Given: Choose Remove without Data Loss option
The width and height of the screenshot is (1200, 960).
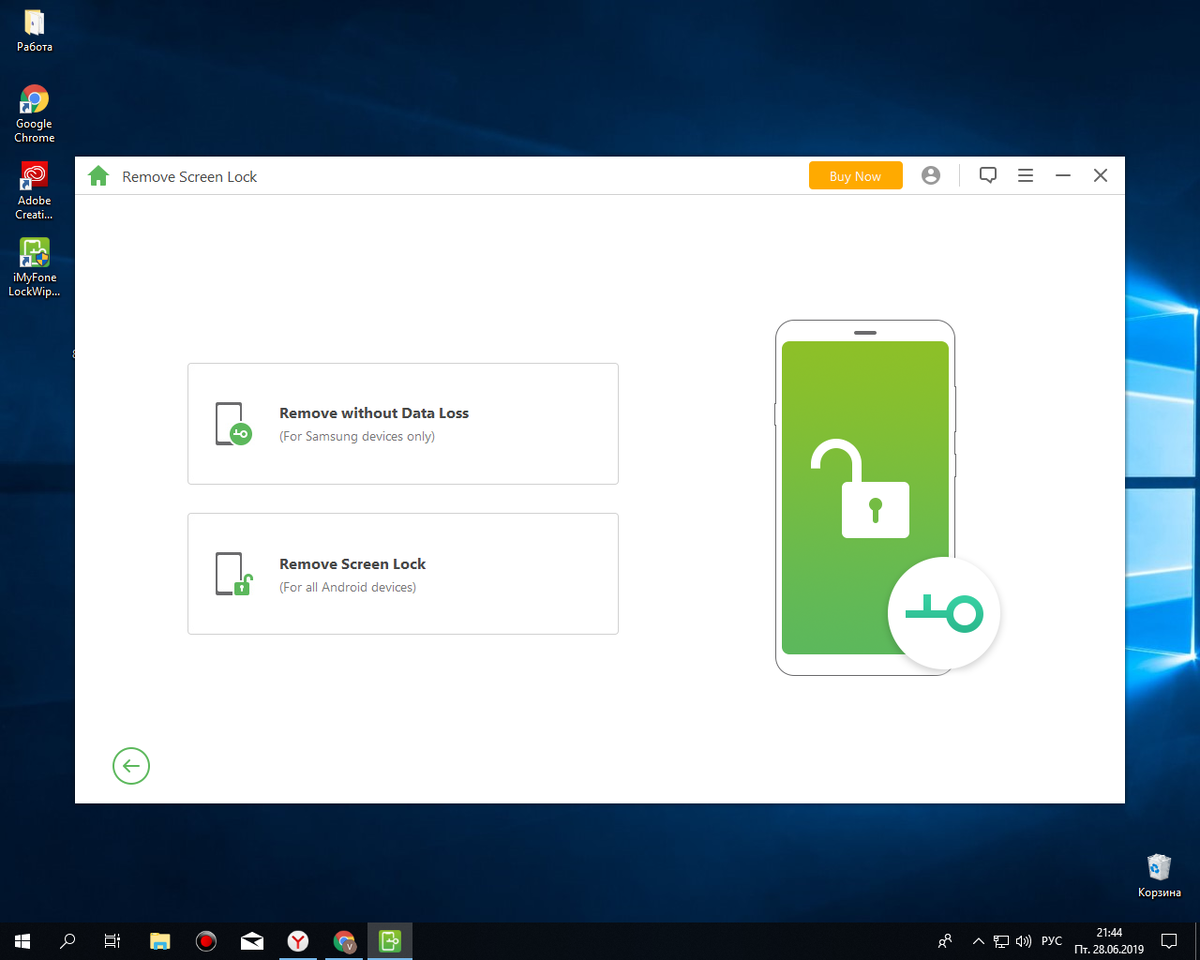Looking at the screenshot, I should point(403,424).
